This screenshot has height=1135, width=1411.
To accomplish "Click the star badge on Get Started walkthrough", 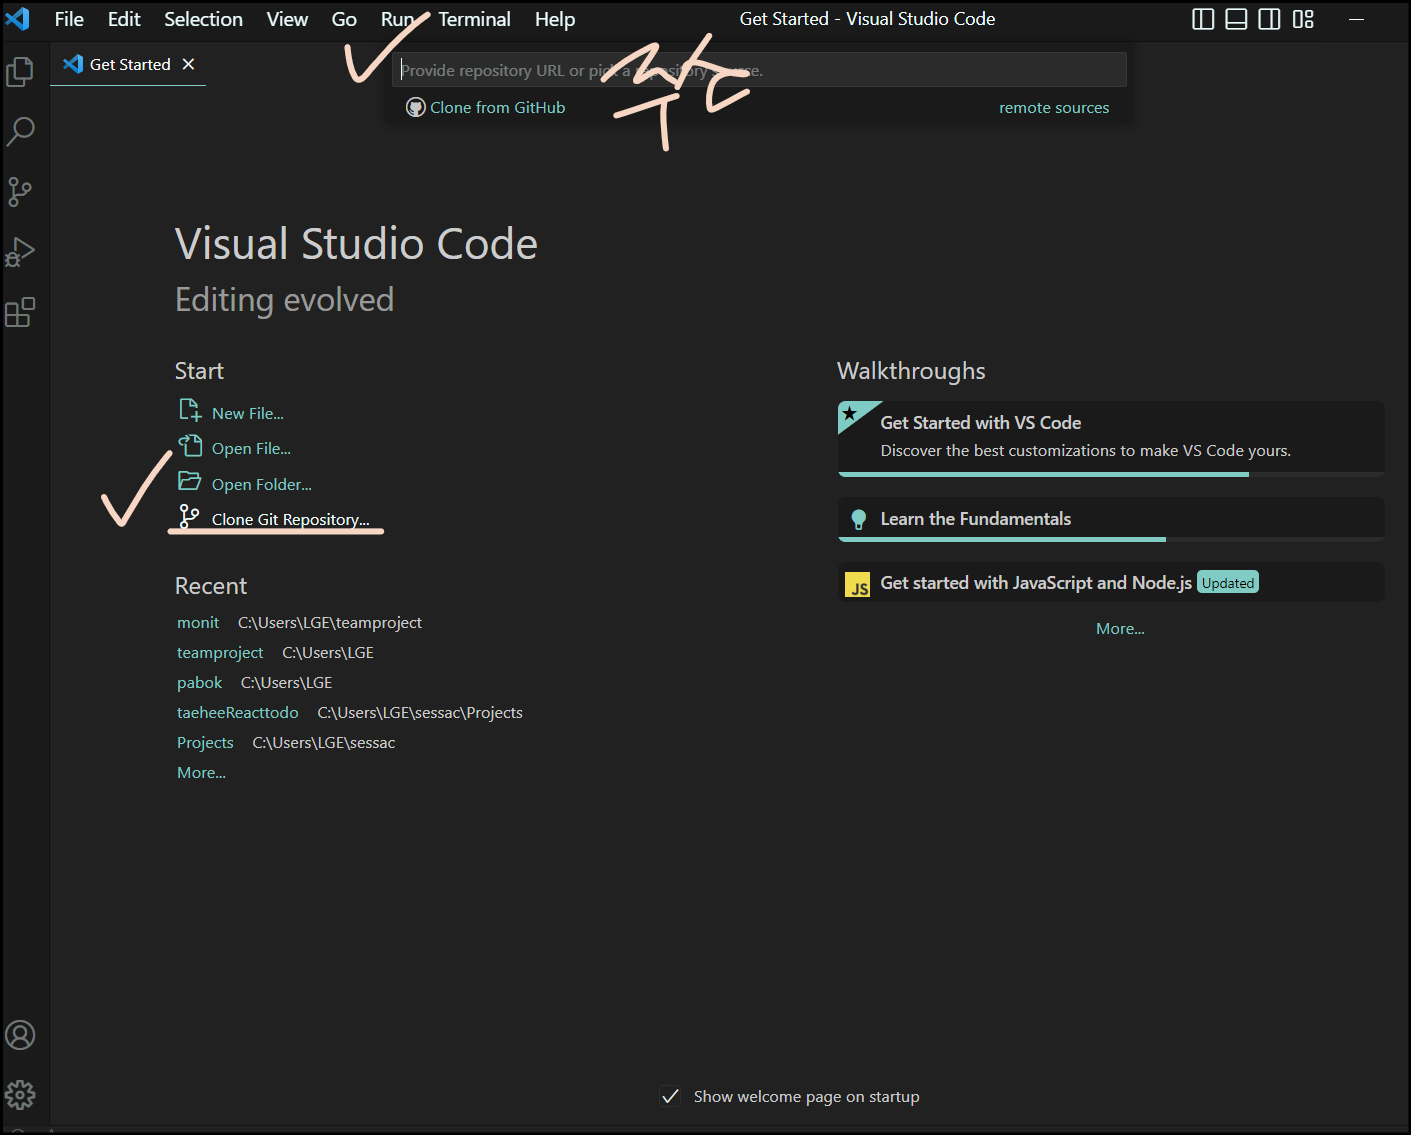I will [850, 413].
